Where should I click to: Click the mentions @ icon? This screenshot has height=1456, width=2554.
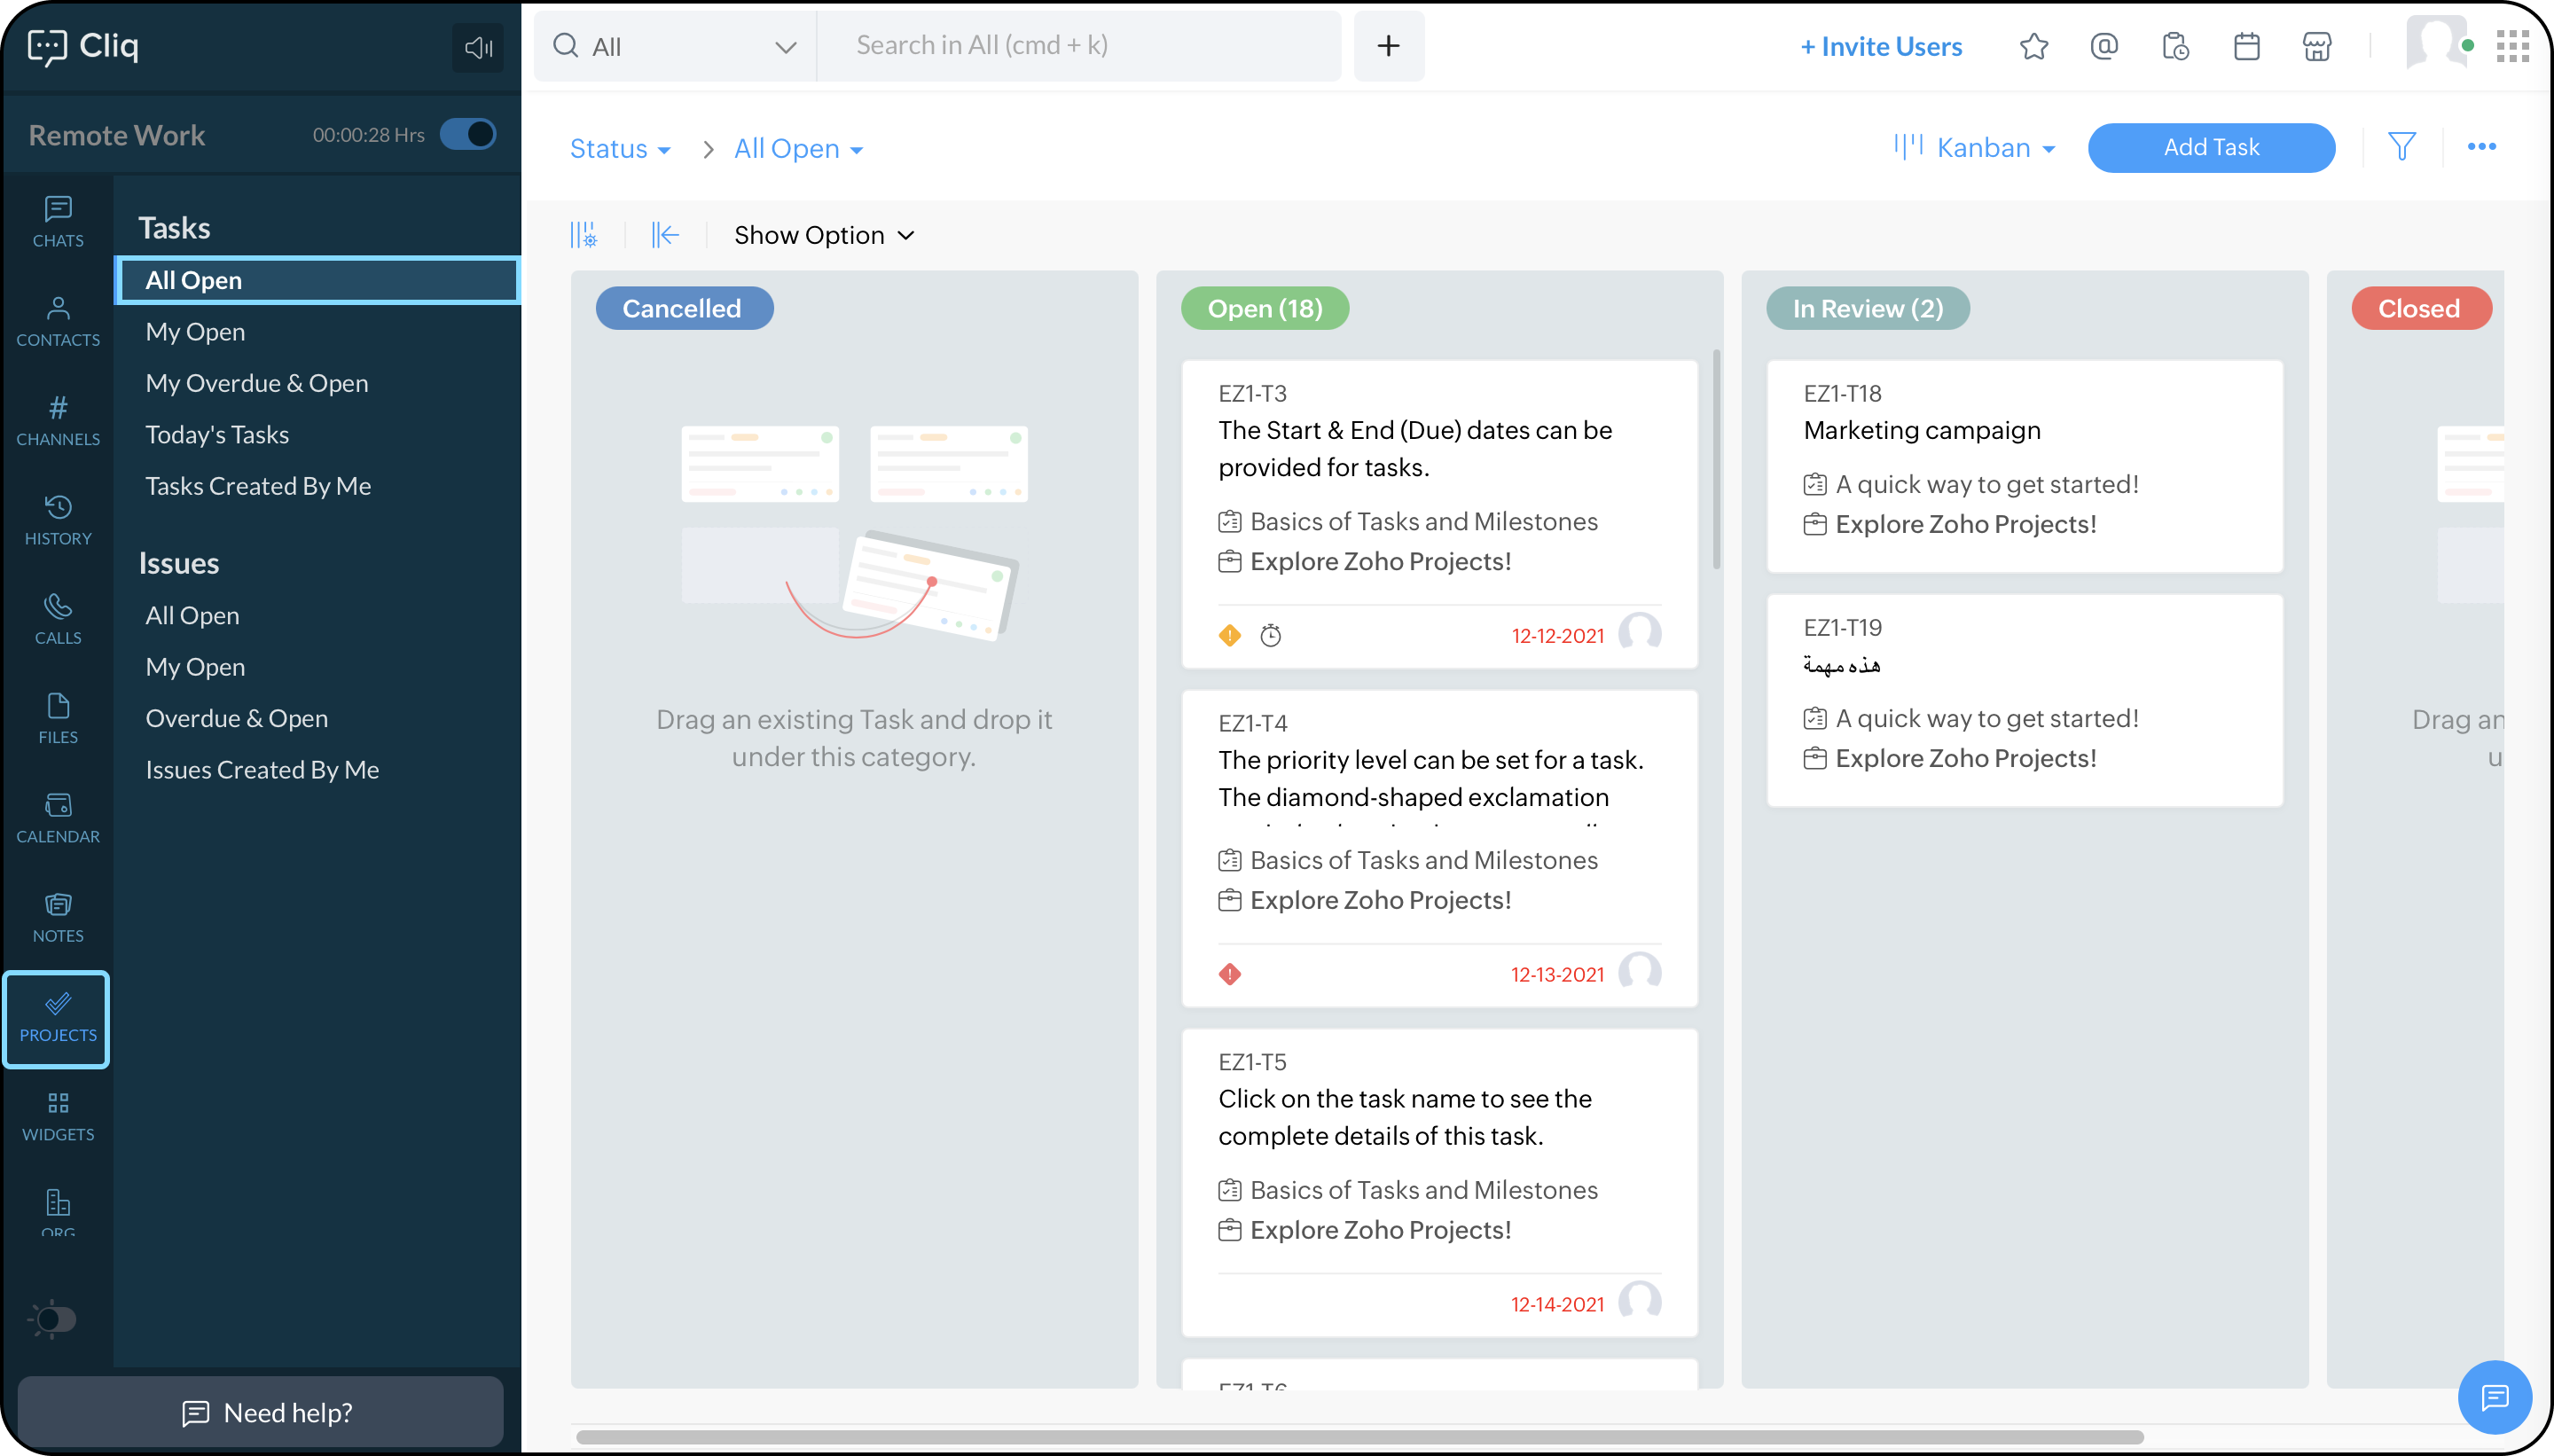[2104, 46]
